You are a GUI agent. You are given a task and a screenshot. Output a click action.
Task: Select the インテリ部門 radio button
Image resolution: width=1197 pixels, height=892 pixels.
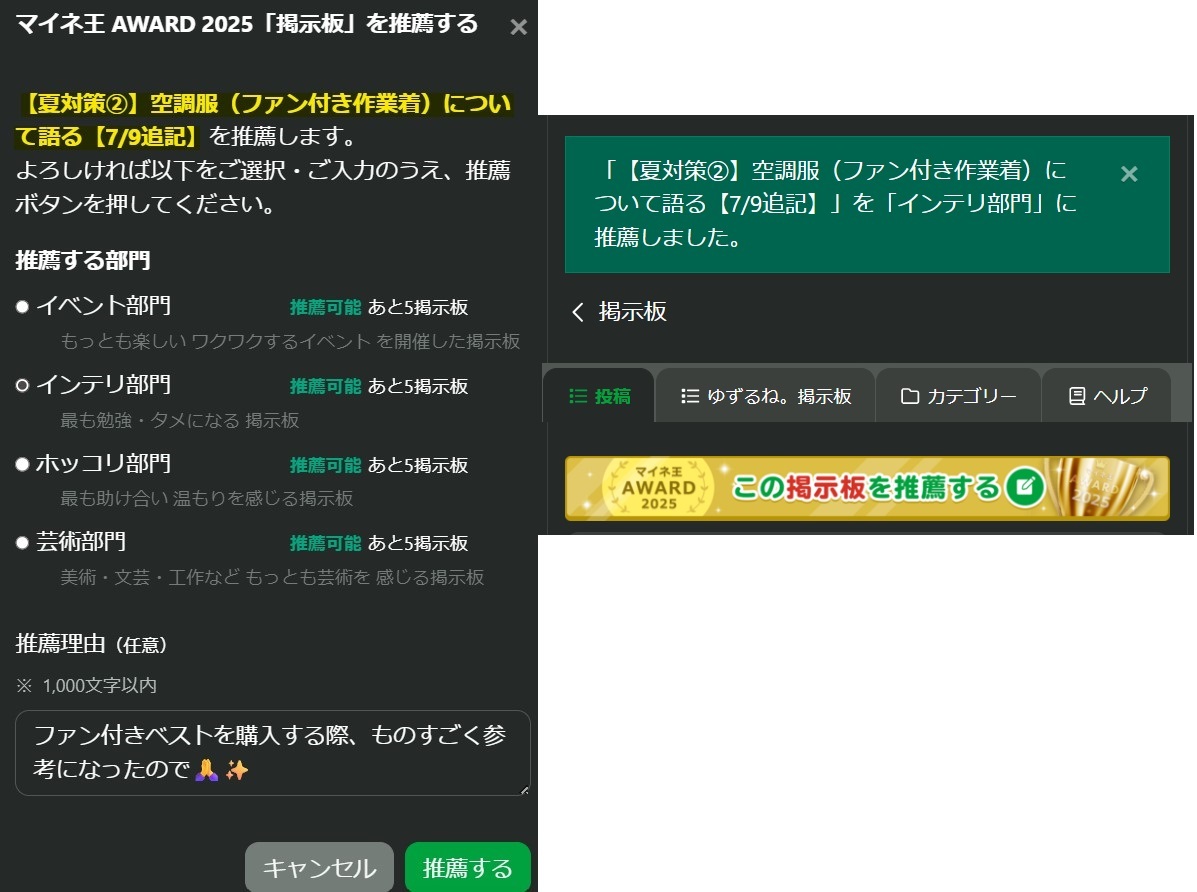(x=22, y=385)
